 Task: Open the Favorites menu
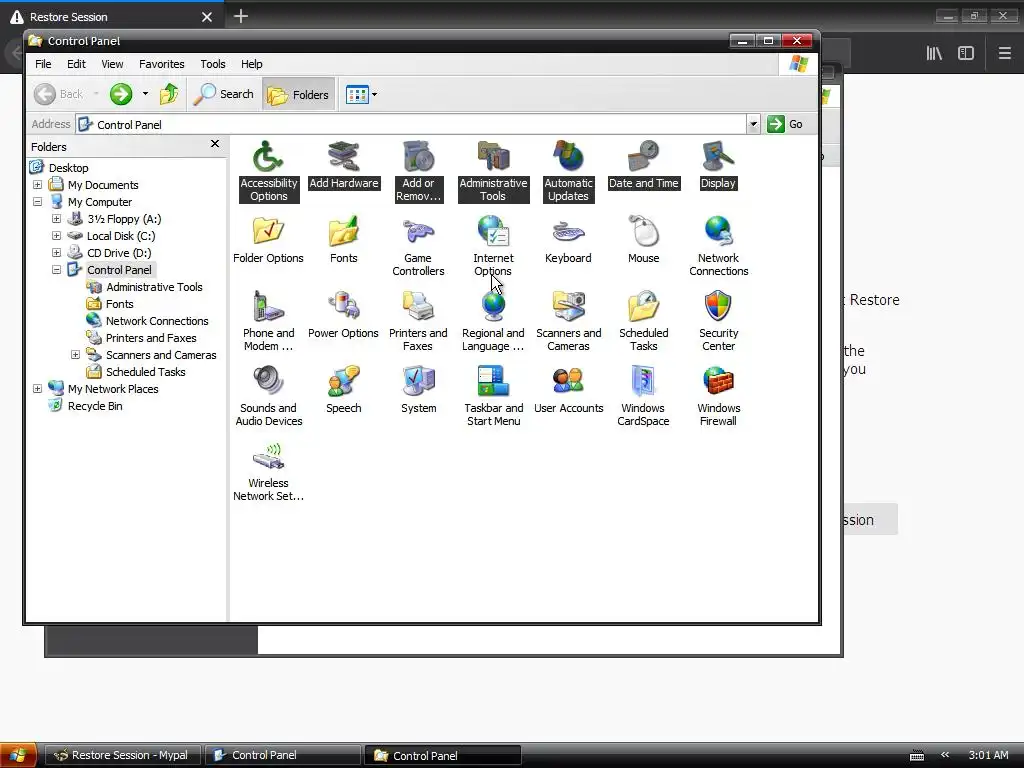point(161,64)
